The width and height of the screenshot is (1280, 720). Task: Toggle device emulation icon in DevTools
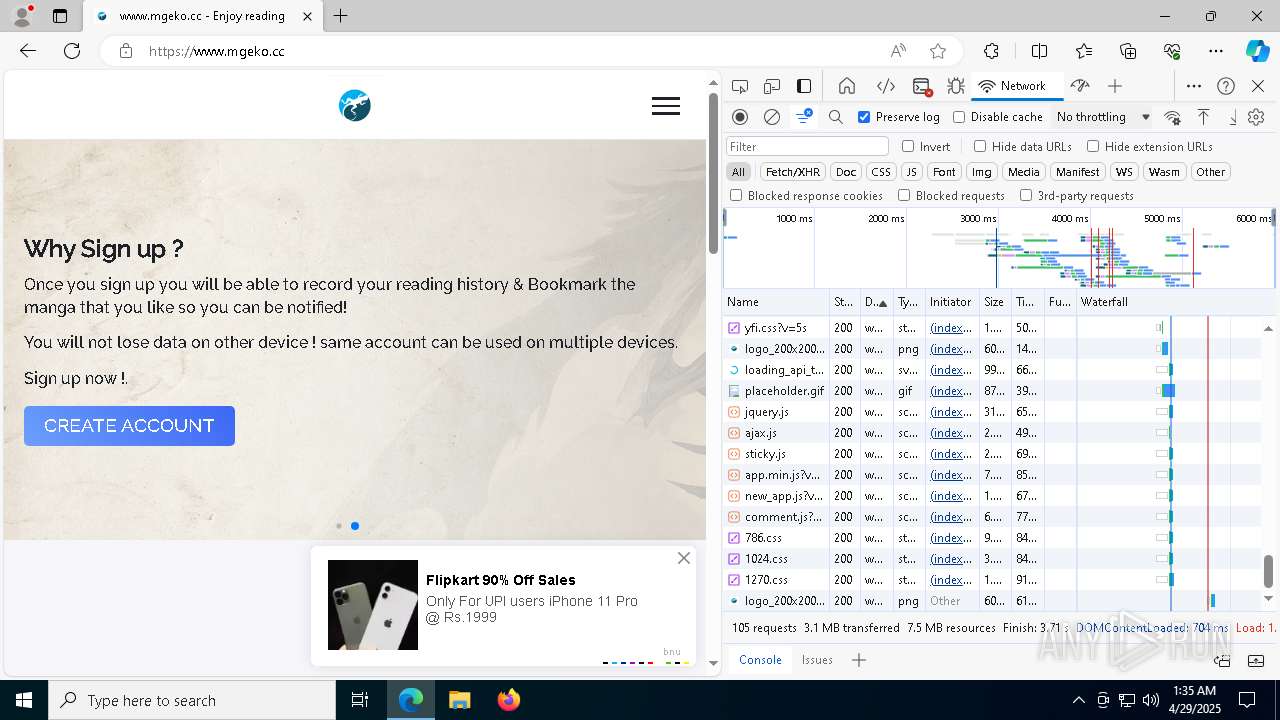pos(772,86)
